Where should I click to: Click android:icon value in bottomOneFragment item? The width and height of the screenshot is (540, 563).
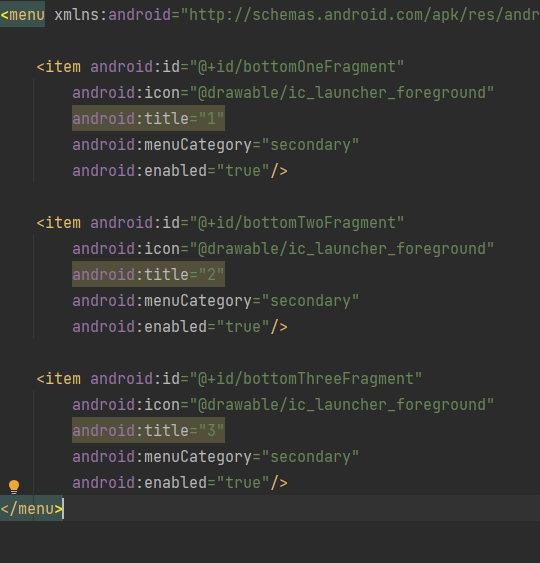point(342,93)
